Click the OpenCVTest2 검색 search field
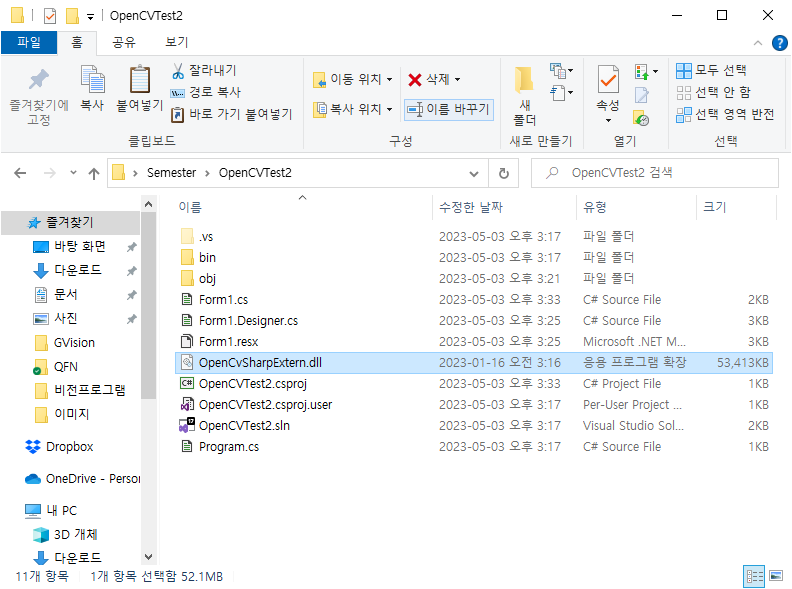Viewport: 792px width, 589px height. point(655,173)
